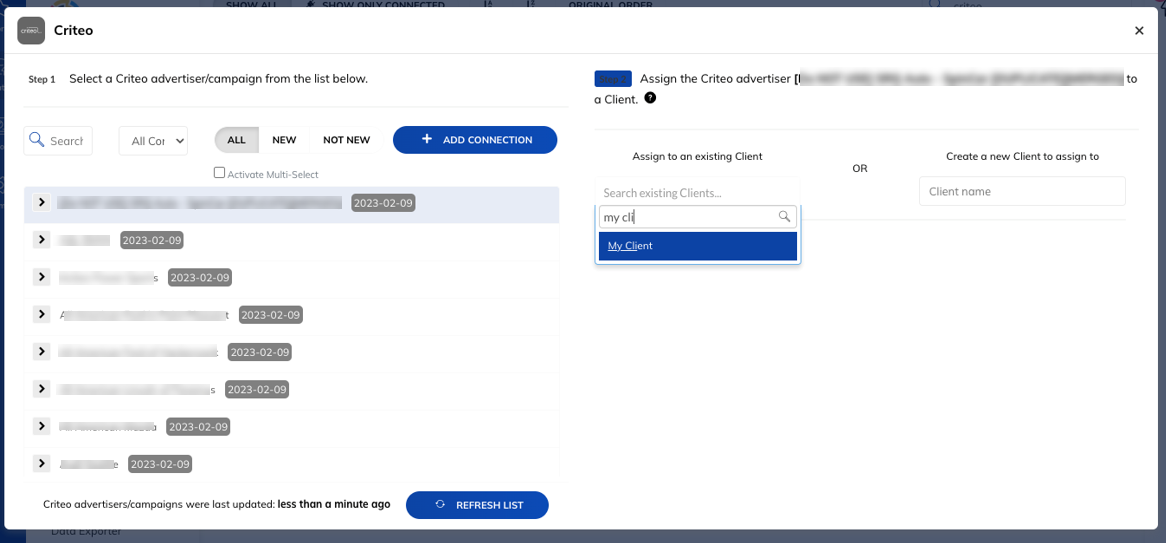Screen dimensions: 1166x543
Task: Select the ALL filter tab
Action: pos(236,140)
